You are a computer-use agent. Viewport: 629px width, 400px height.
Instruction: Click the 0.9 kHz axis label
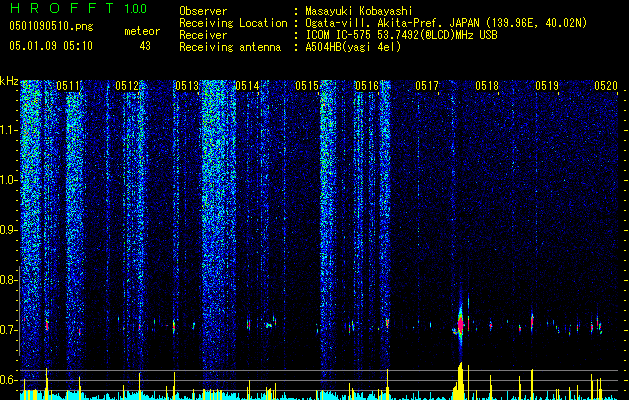pyautogui.click(x=8, y=230)
